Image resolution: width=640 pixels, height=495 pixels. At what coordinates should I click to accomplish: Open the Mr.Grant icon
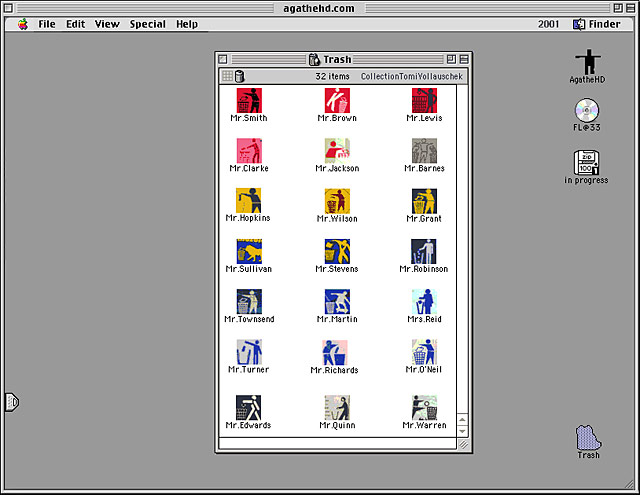(x=424, y=201)
